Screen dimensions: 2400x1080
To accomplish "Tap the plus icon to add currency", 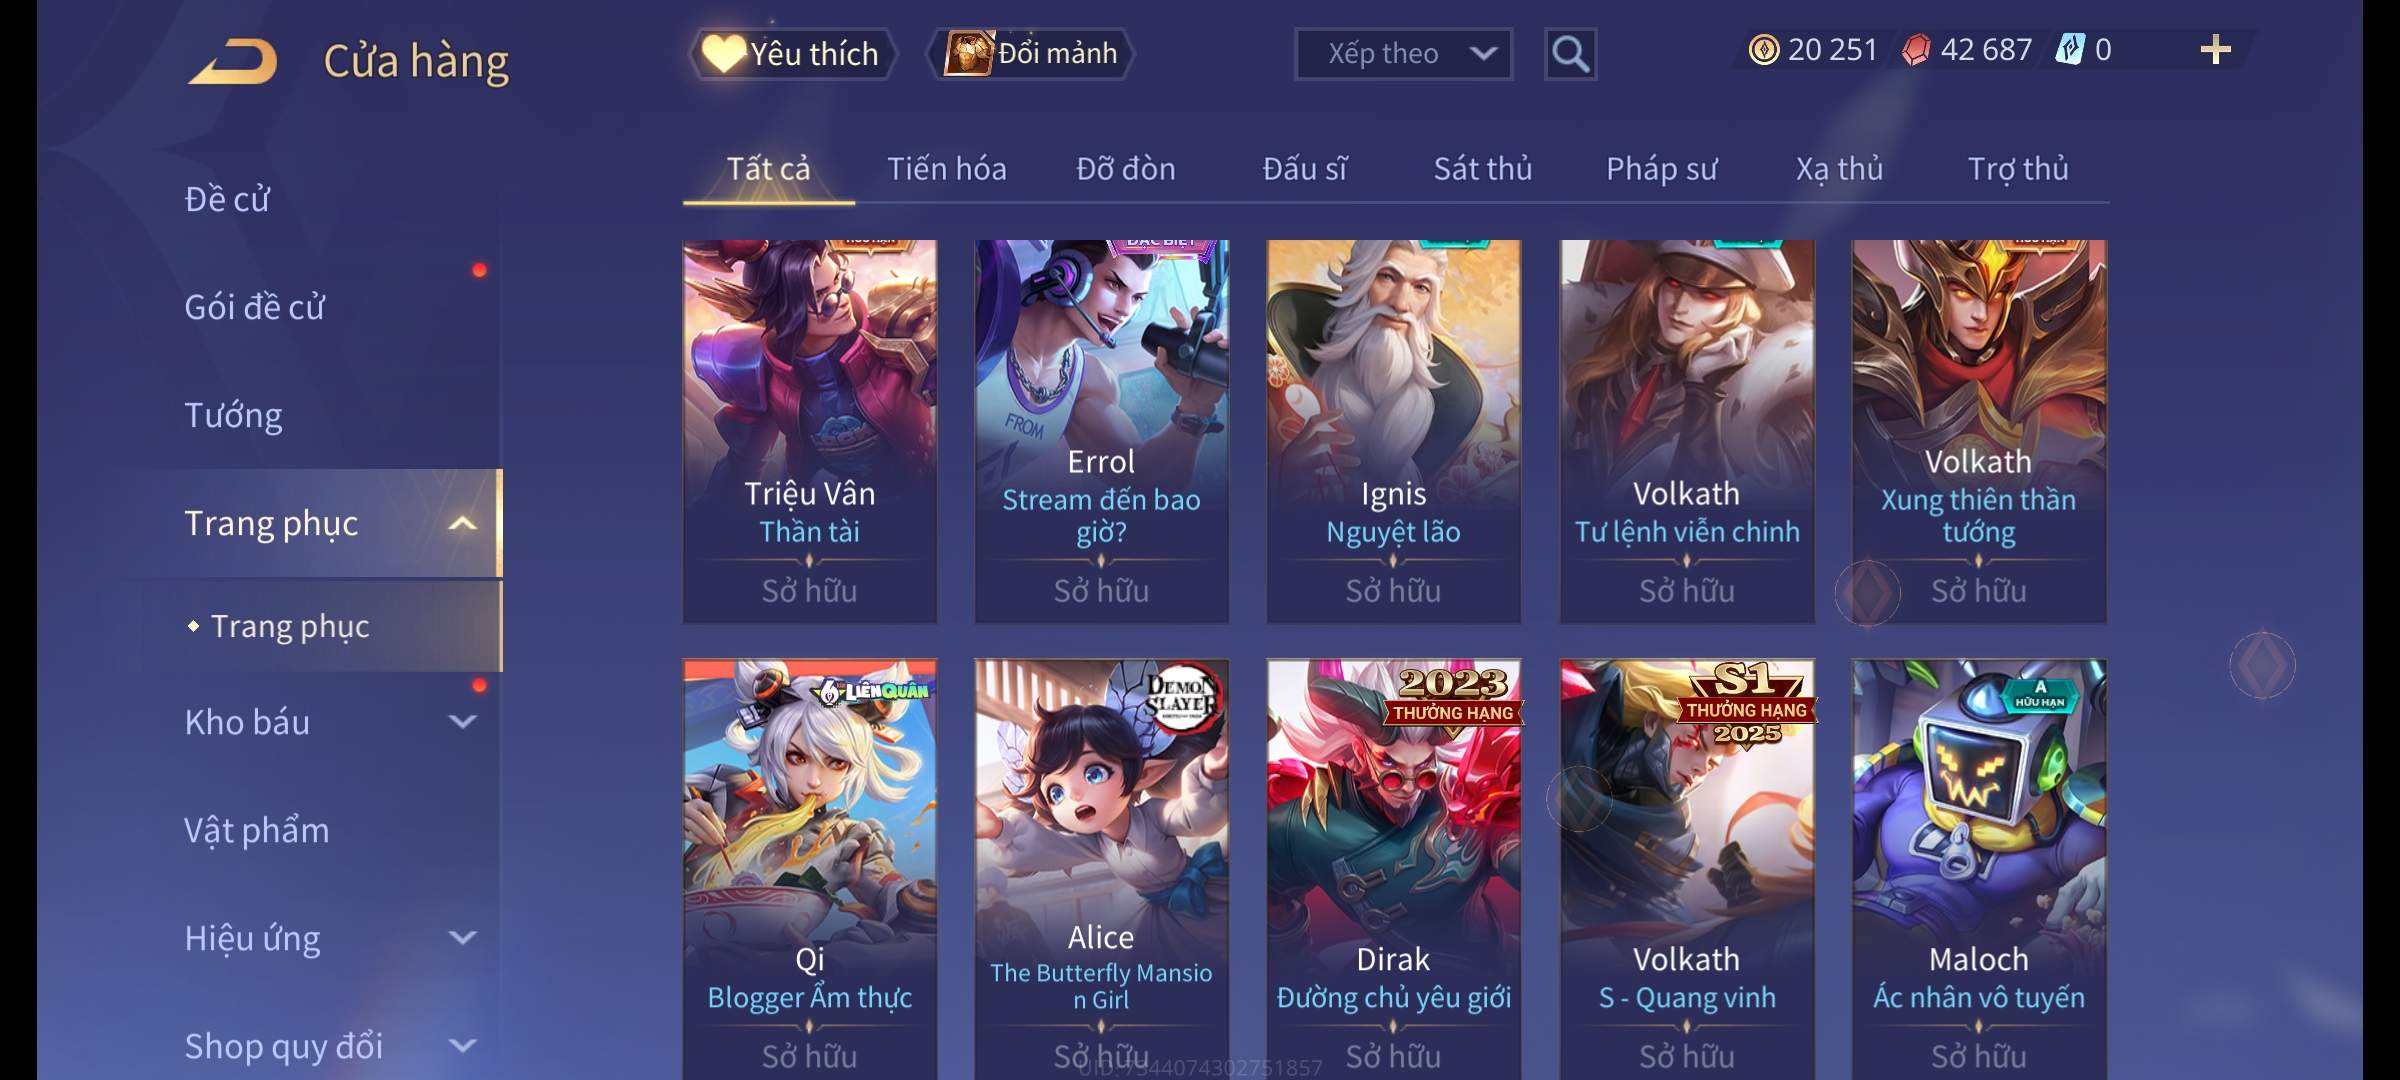I will (x=2216, y=50).
